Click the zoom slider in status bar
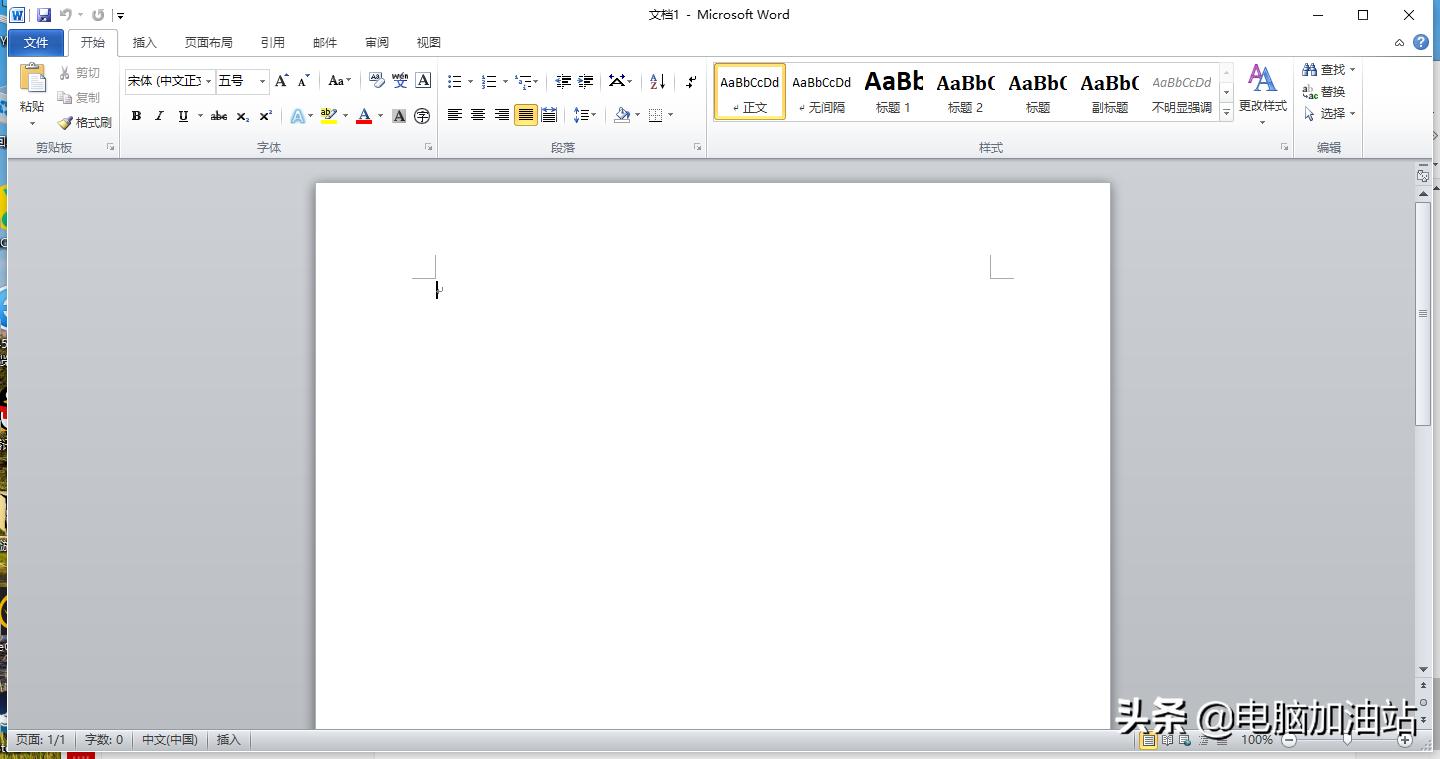1440x759 pixels. [x=1347, y=740]
